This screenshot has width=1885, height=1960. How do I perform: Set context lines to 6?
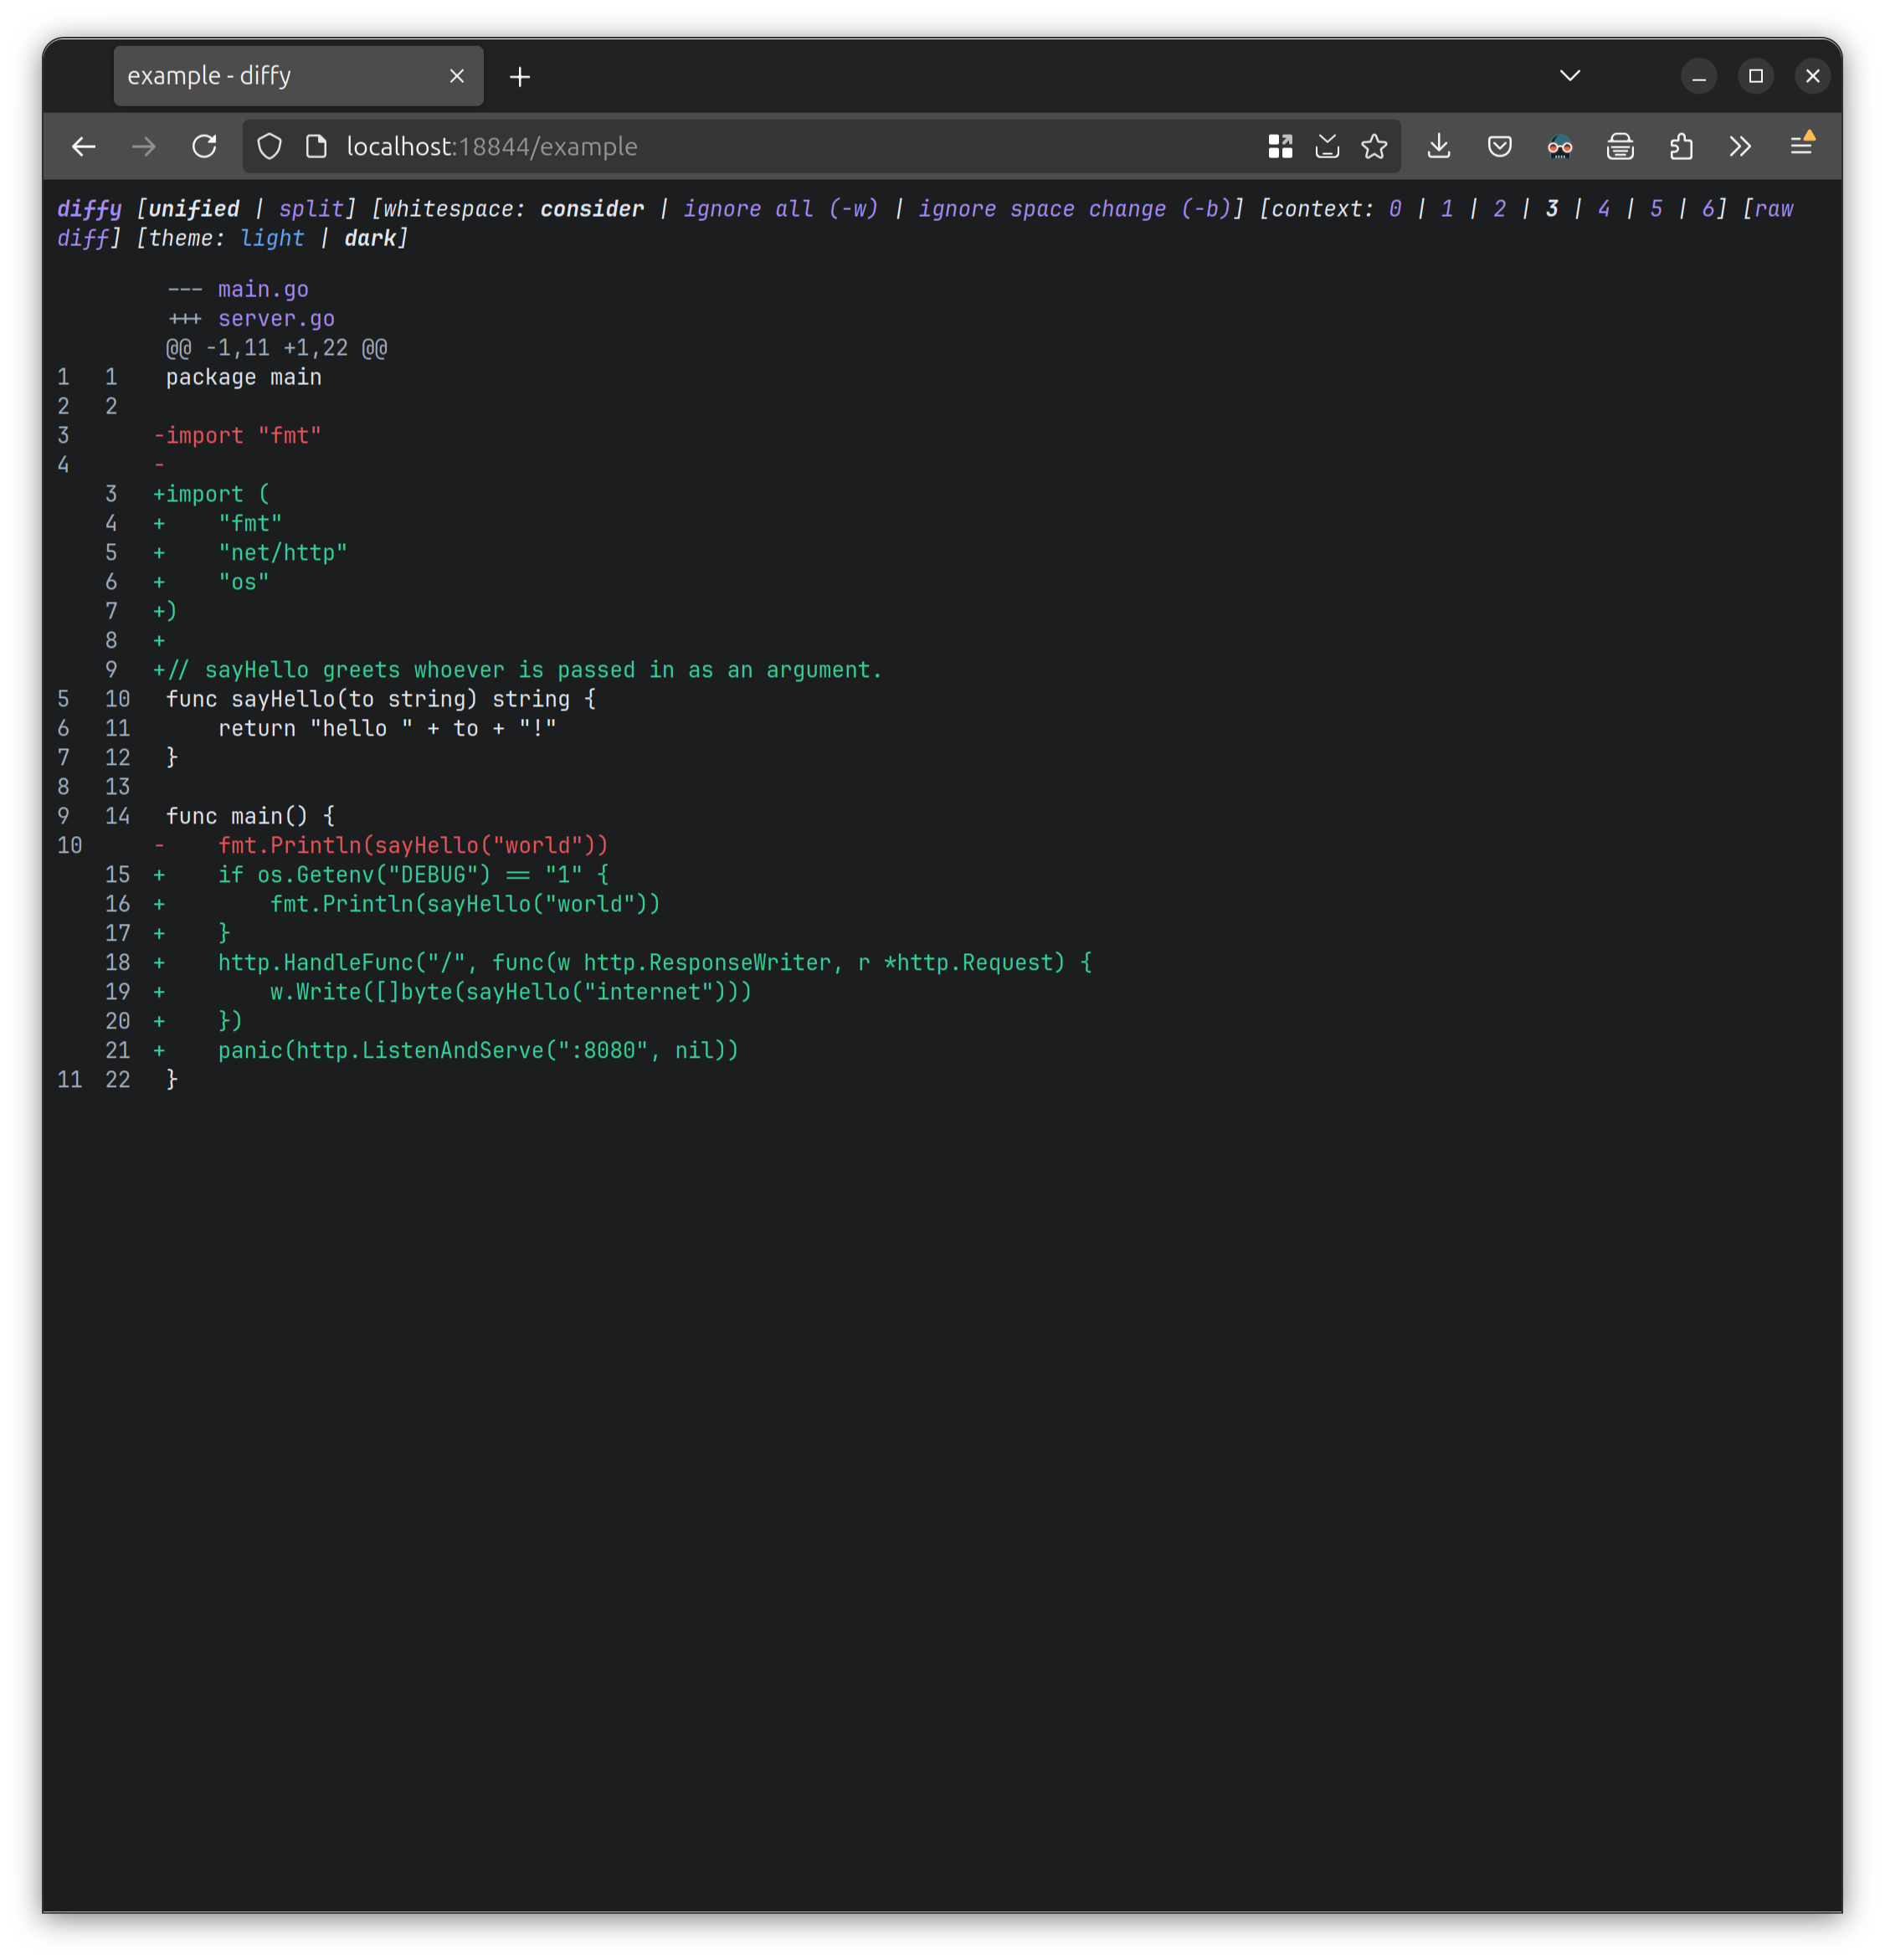[1708, 209]
